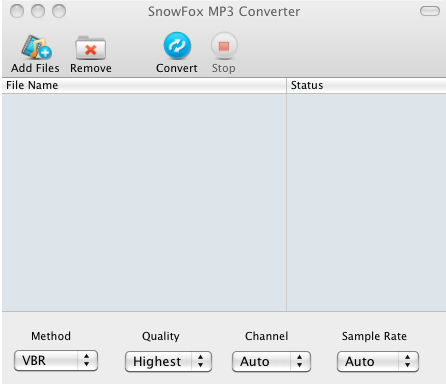Zoom the SnowFox MP3 Converter window

[x=59, y=11]
